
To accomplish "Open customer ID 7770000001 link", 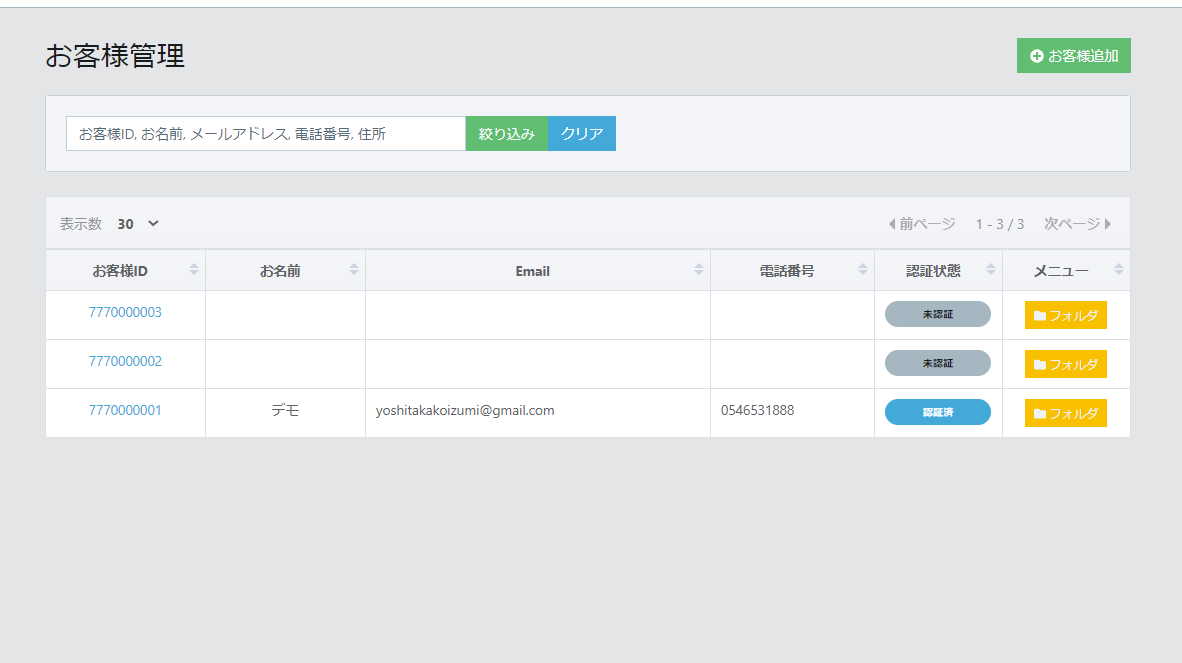I will (125, 411).
